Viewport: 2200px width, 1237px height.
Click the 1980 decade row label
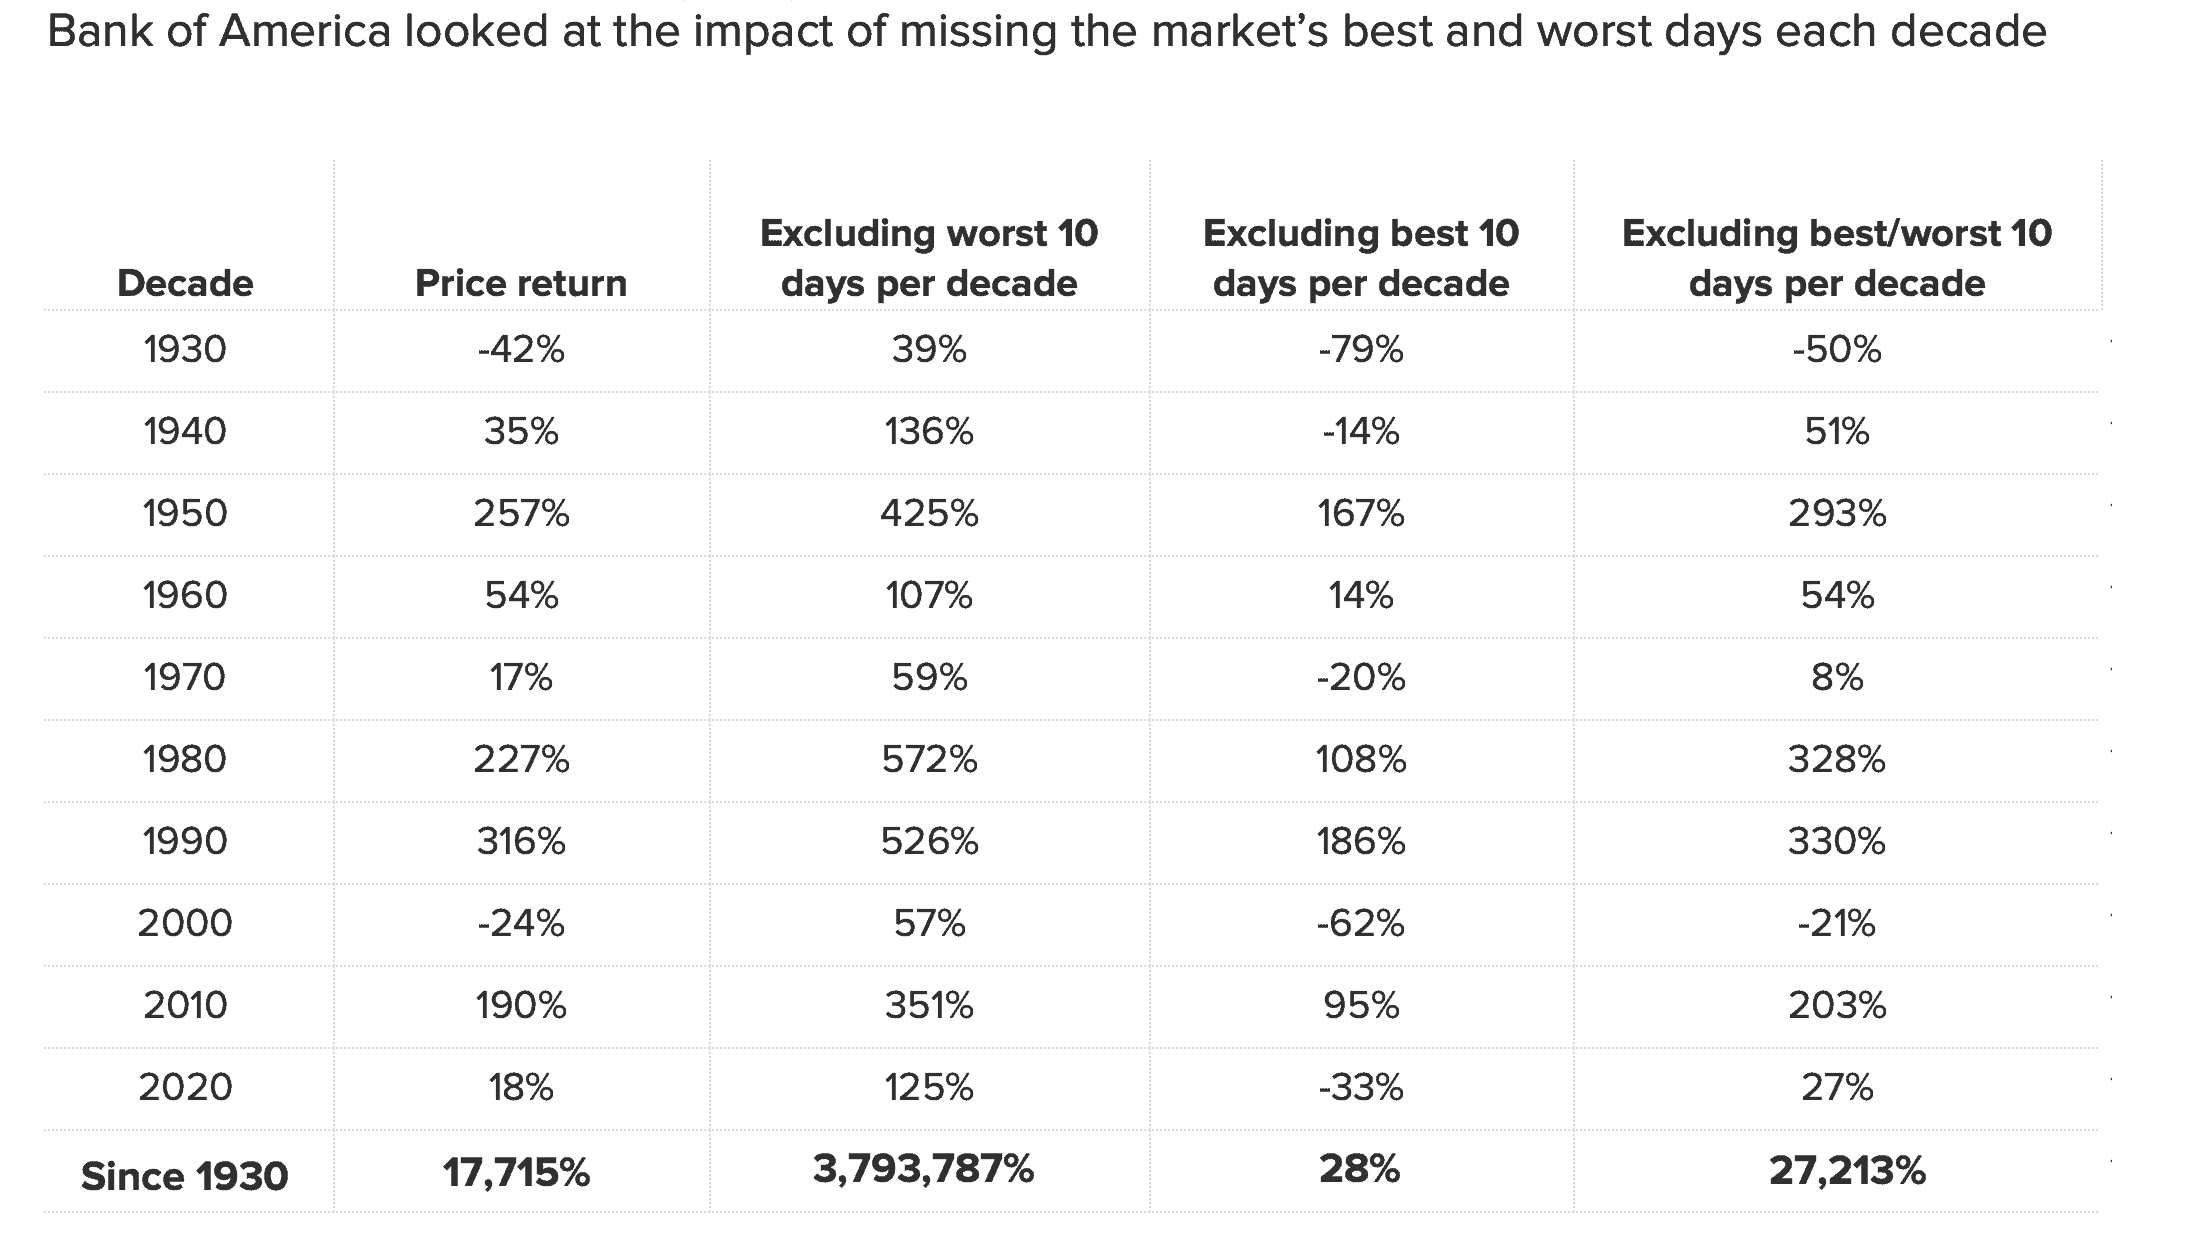(x=185, y=760)
